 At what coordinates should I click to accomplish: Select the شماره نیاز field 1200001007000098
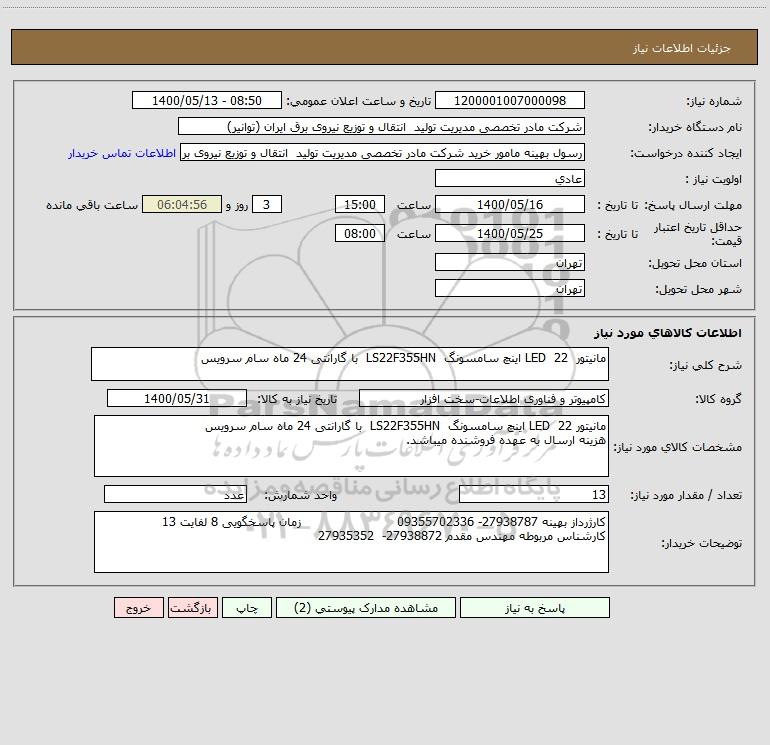(x=510, y=101)
